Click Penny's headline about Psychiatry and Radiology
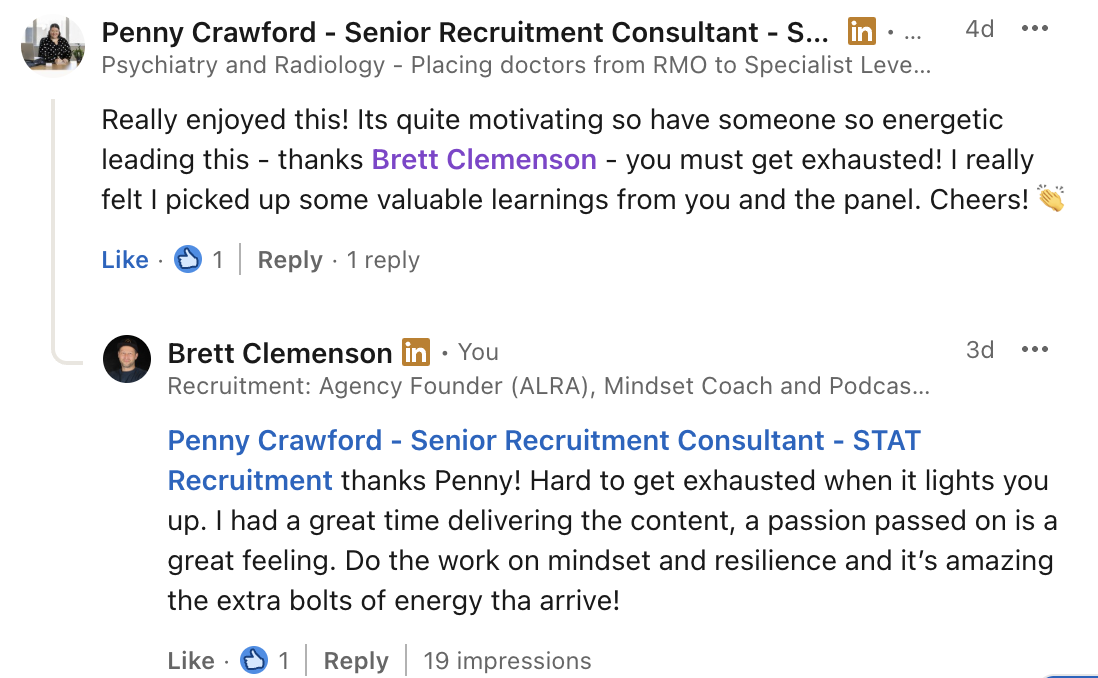The width and height of the screenshot is (1098, 678). pos(516,66)
